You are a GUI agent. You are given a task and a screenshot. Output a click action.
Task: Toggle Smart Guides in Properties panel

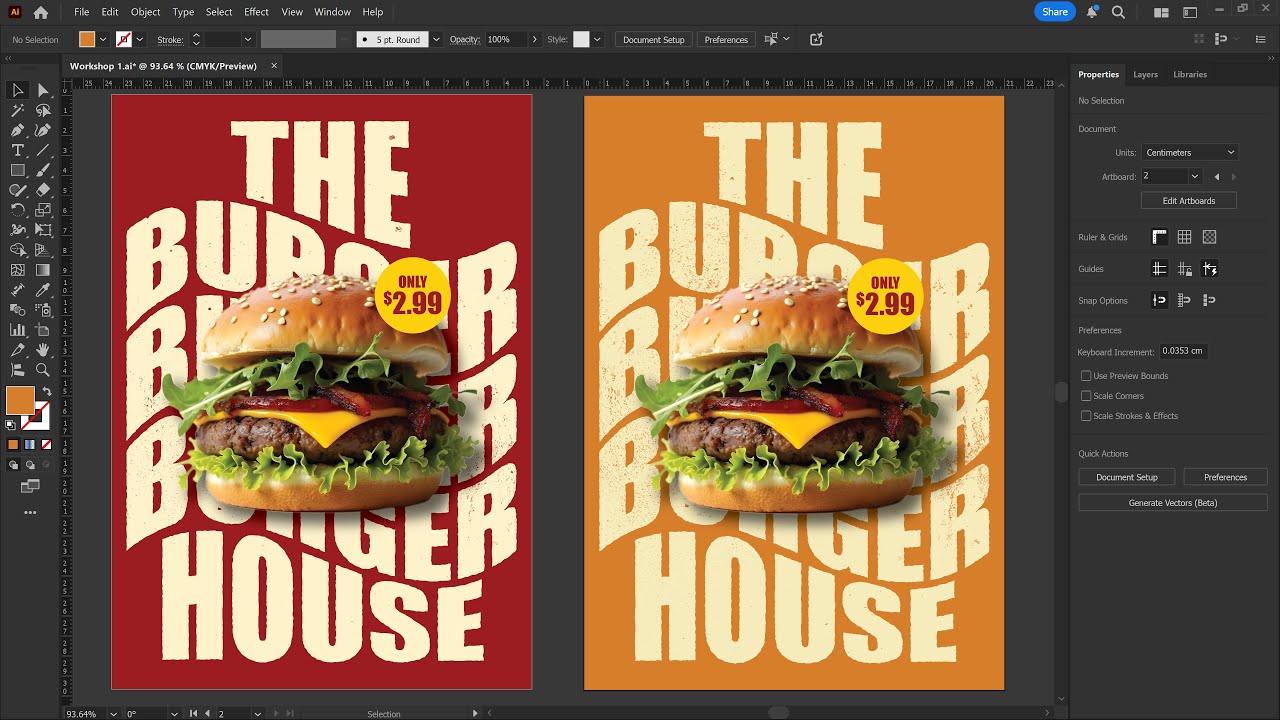(x=1209, y=269)
